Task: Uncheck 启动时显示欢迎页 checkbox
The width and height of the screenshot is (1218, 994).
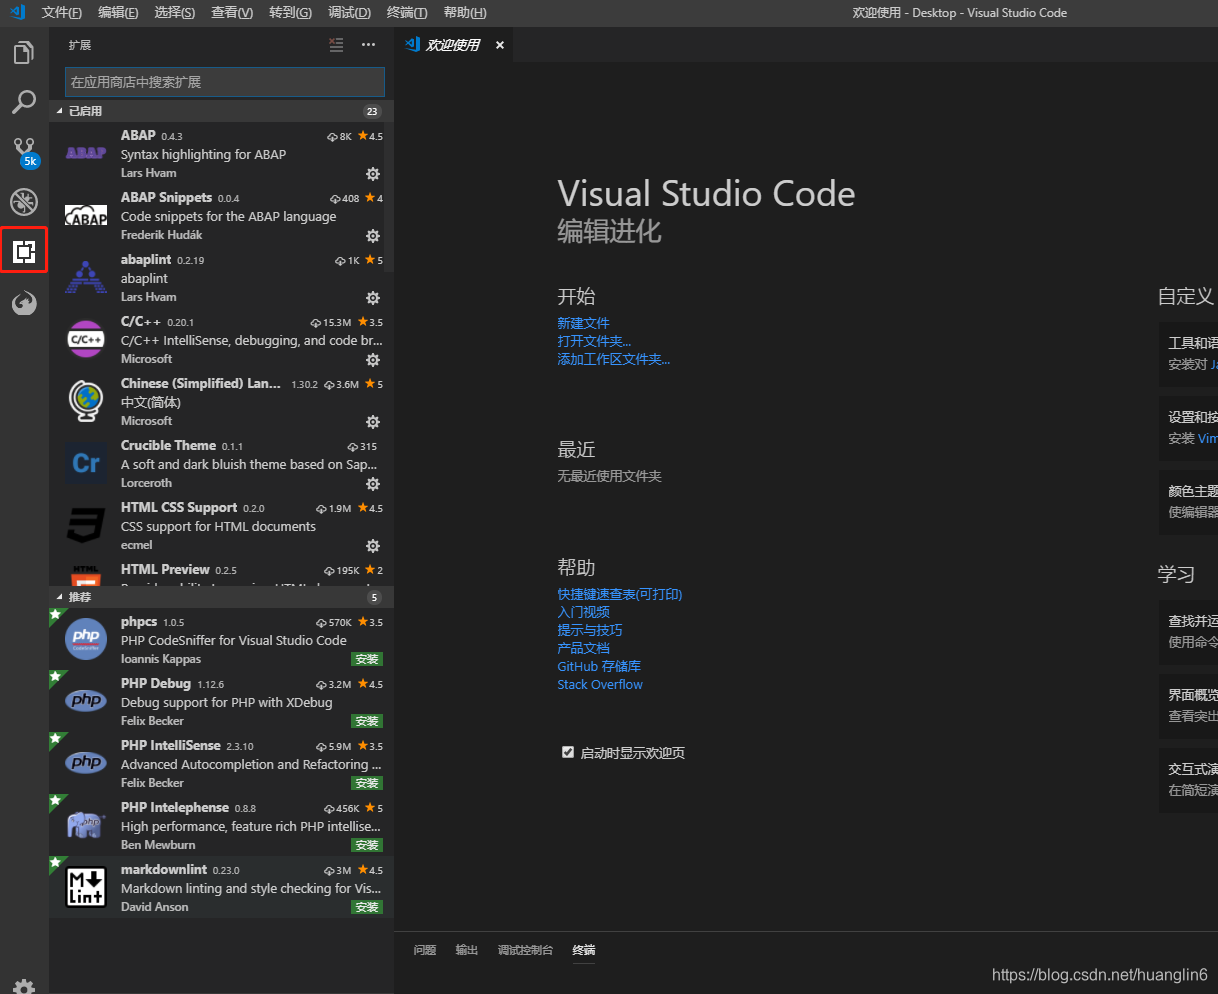Action: click(568, 752)
